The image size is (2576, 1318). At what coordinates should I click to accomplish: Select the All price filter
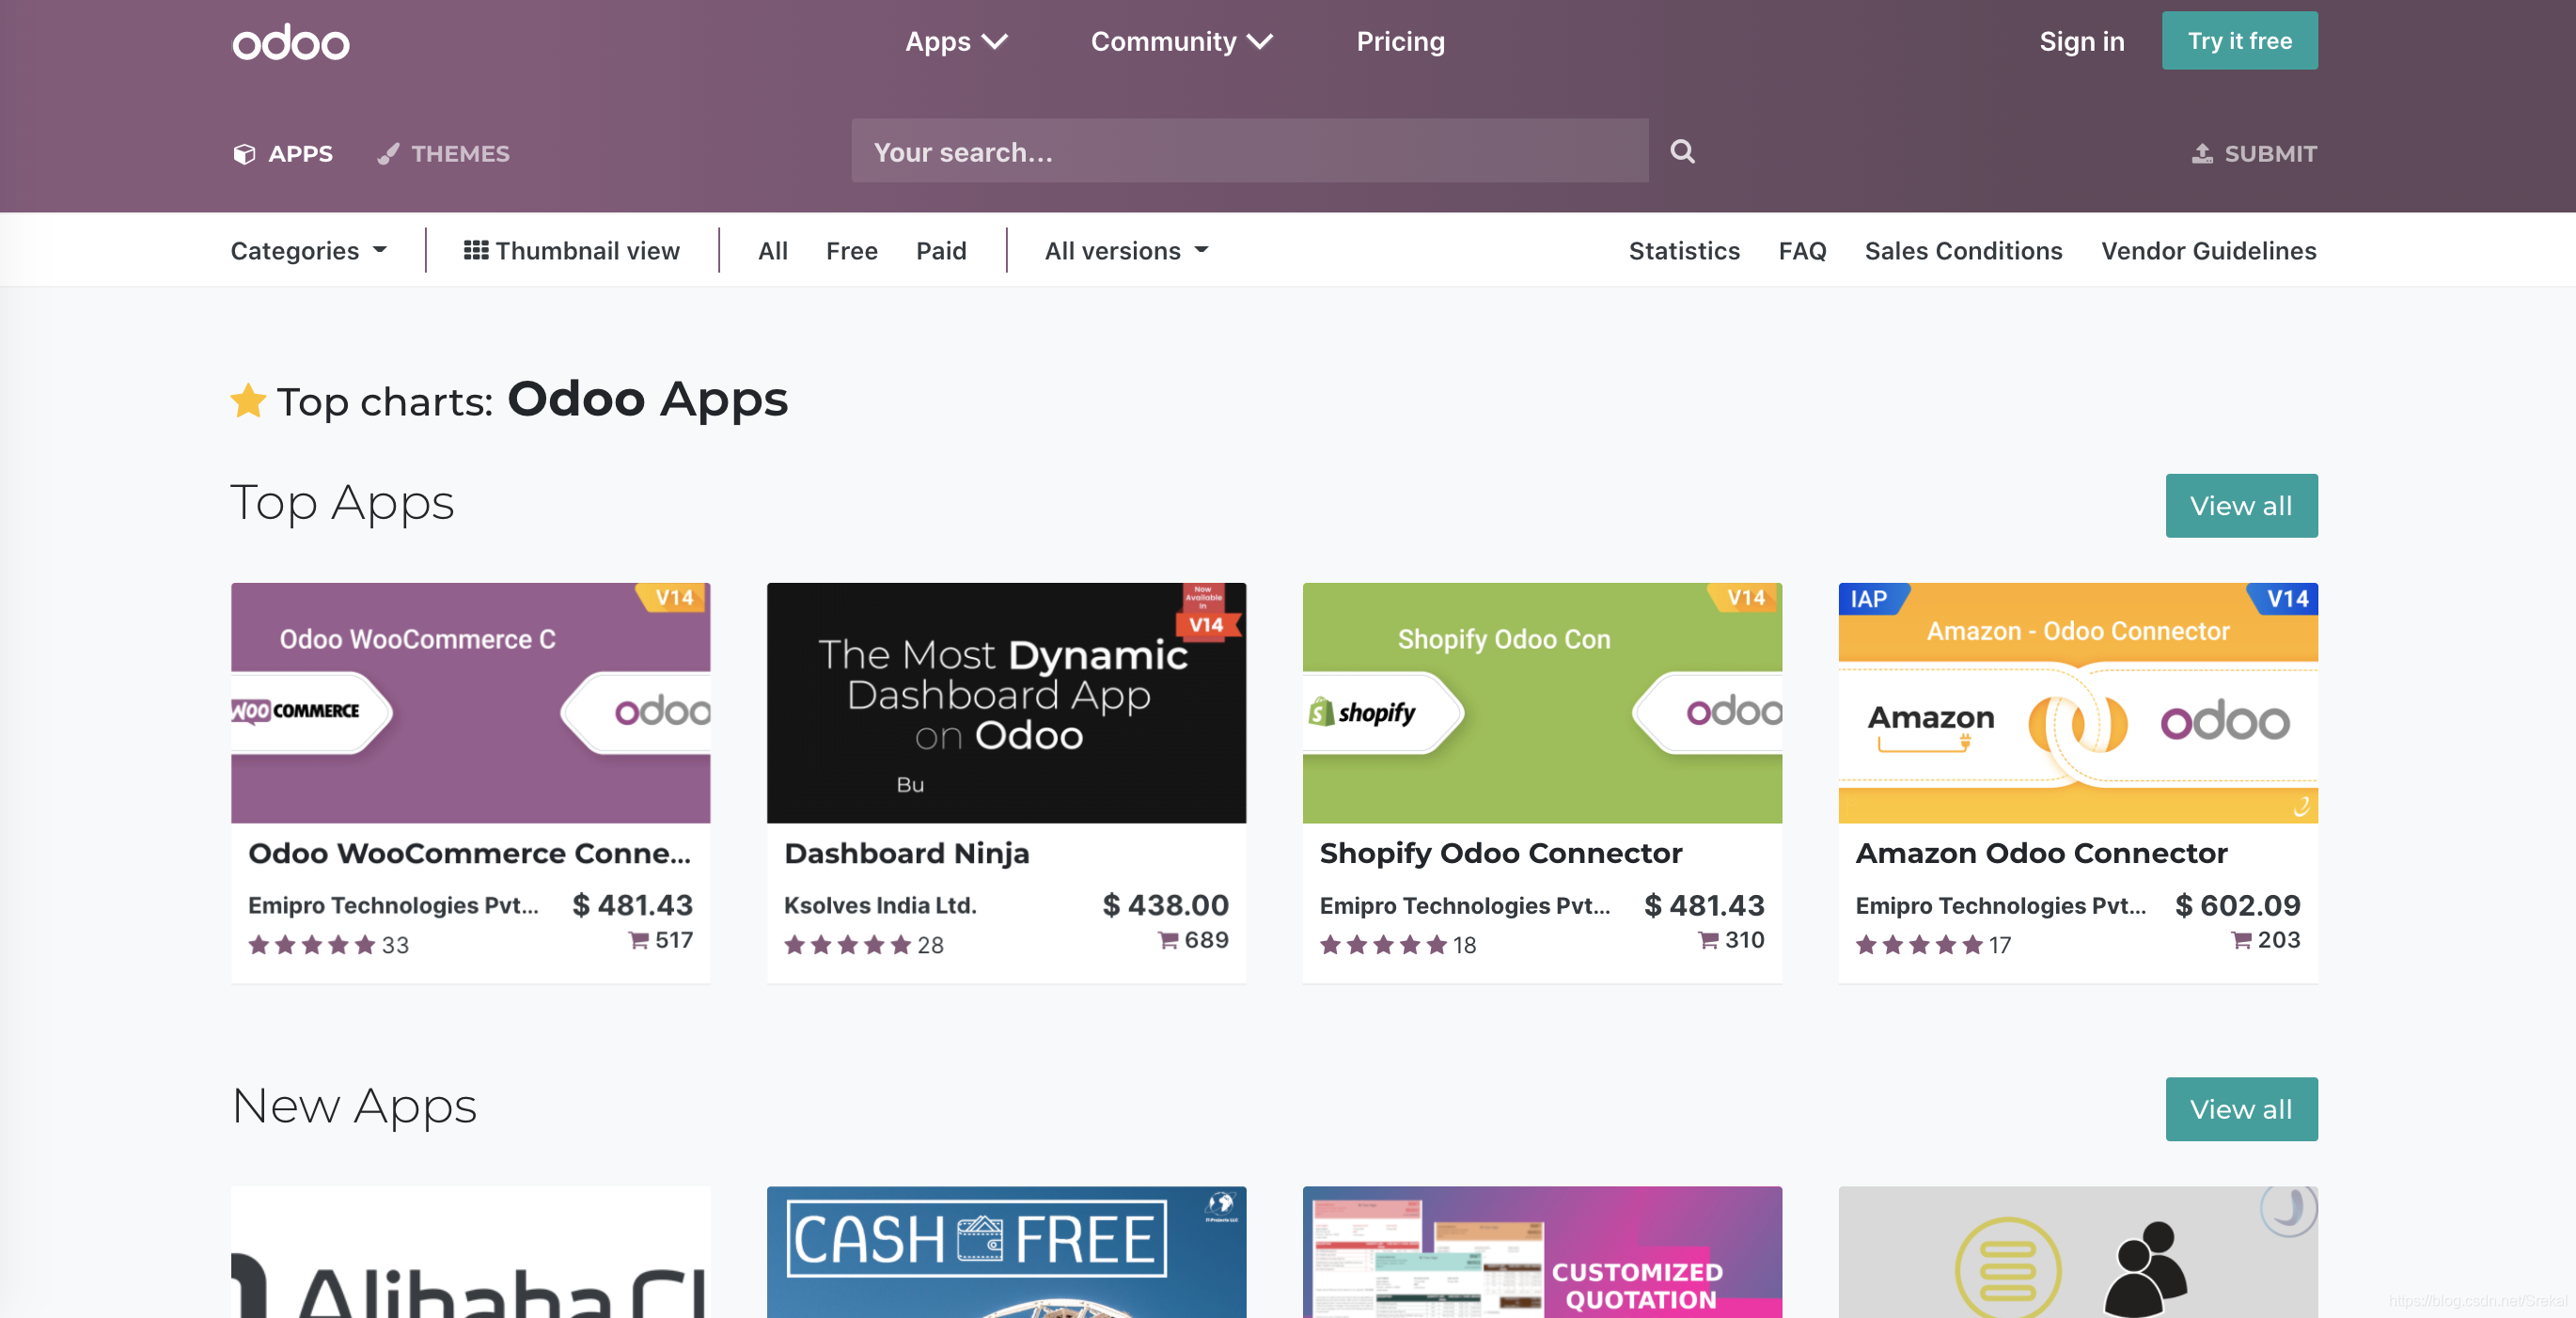pyautogui.click(x=772, y=251)
